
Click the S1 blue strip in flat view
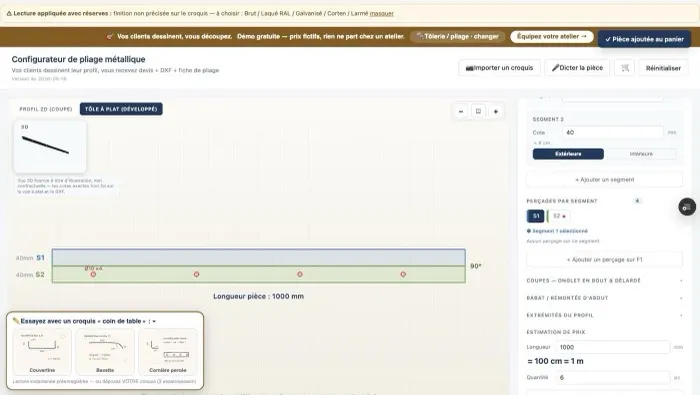258,258
